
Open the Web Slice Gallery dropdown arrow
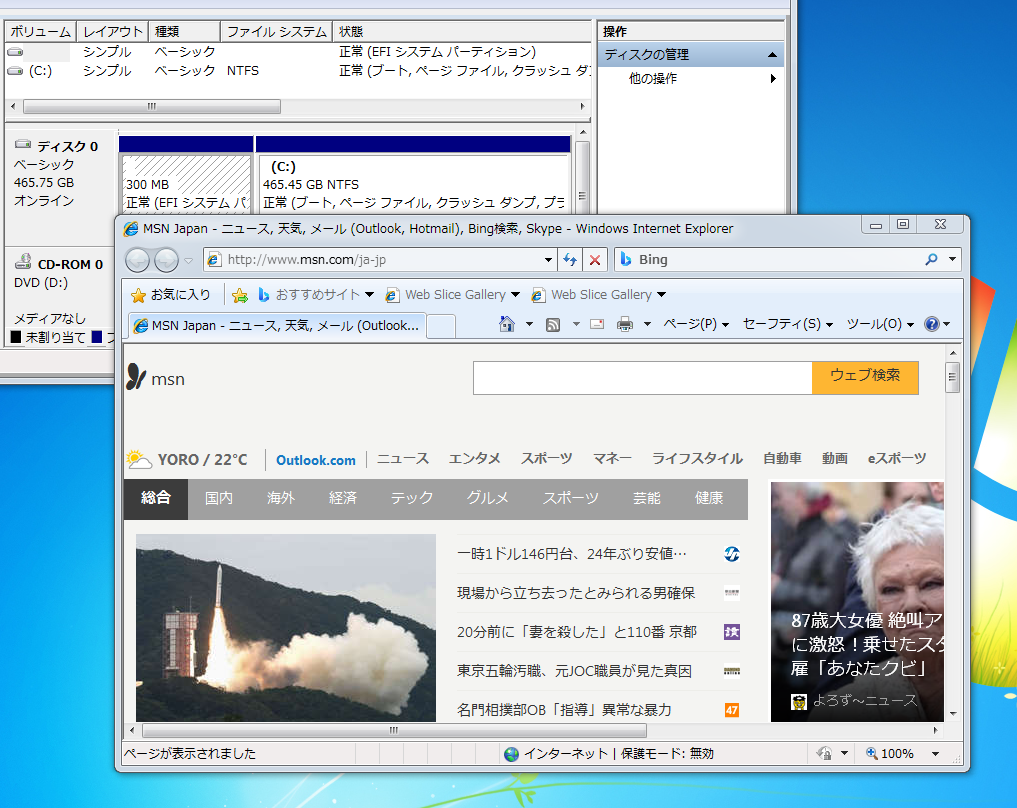coord(515,294)
